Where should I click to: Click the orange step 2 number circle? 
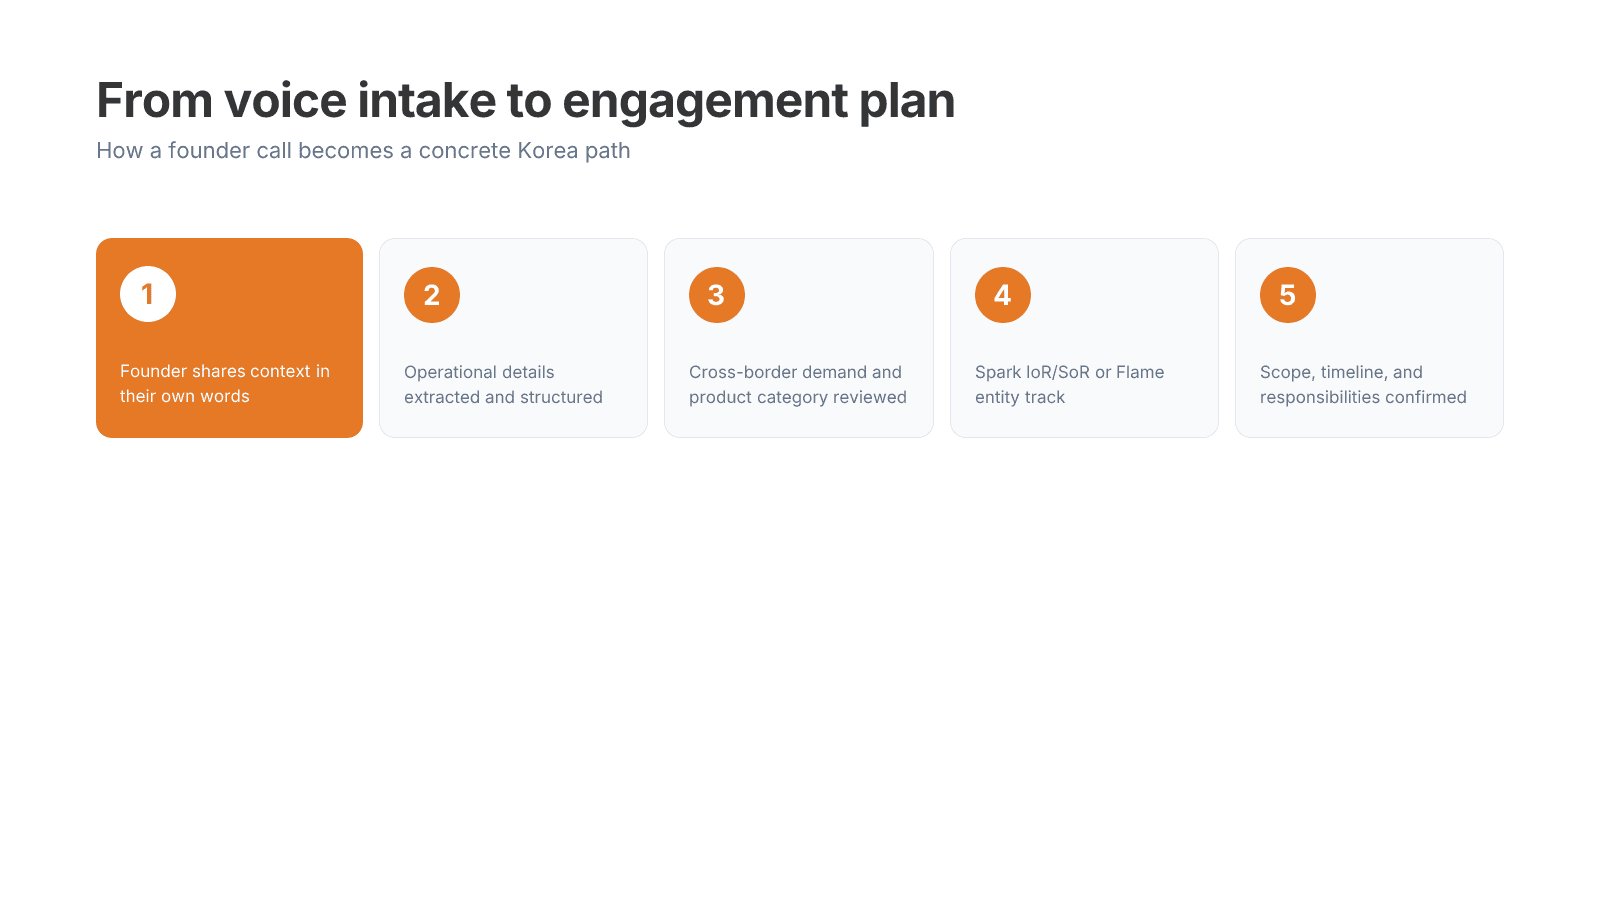pyautogui.click(x=432, y=295)
